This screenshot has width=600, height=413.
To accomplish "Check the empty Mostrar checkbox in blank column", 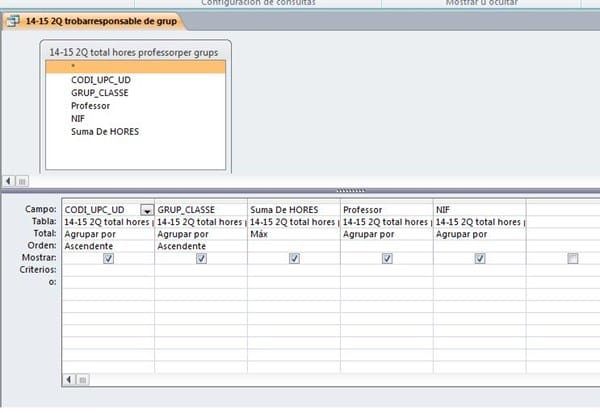I will (x=572, y=258).
